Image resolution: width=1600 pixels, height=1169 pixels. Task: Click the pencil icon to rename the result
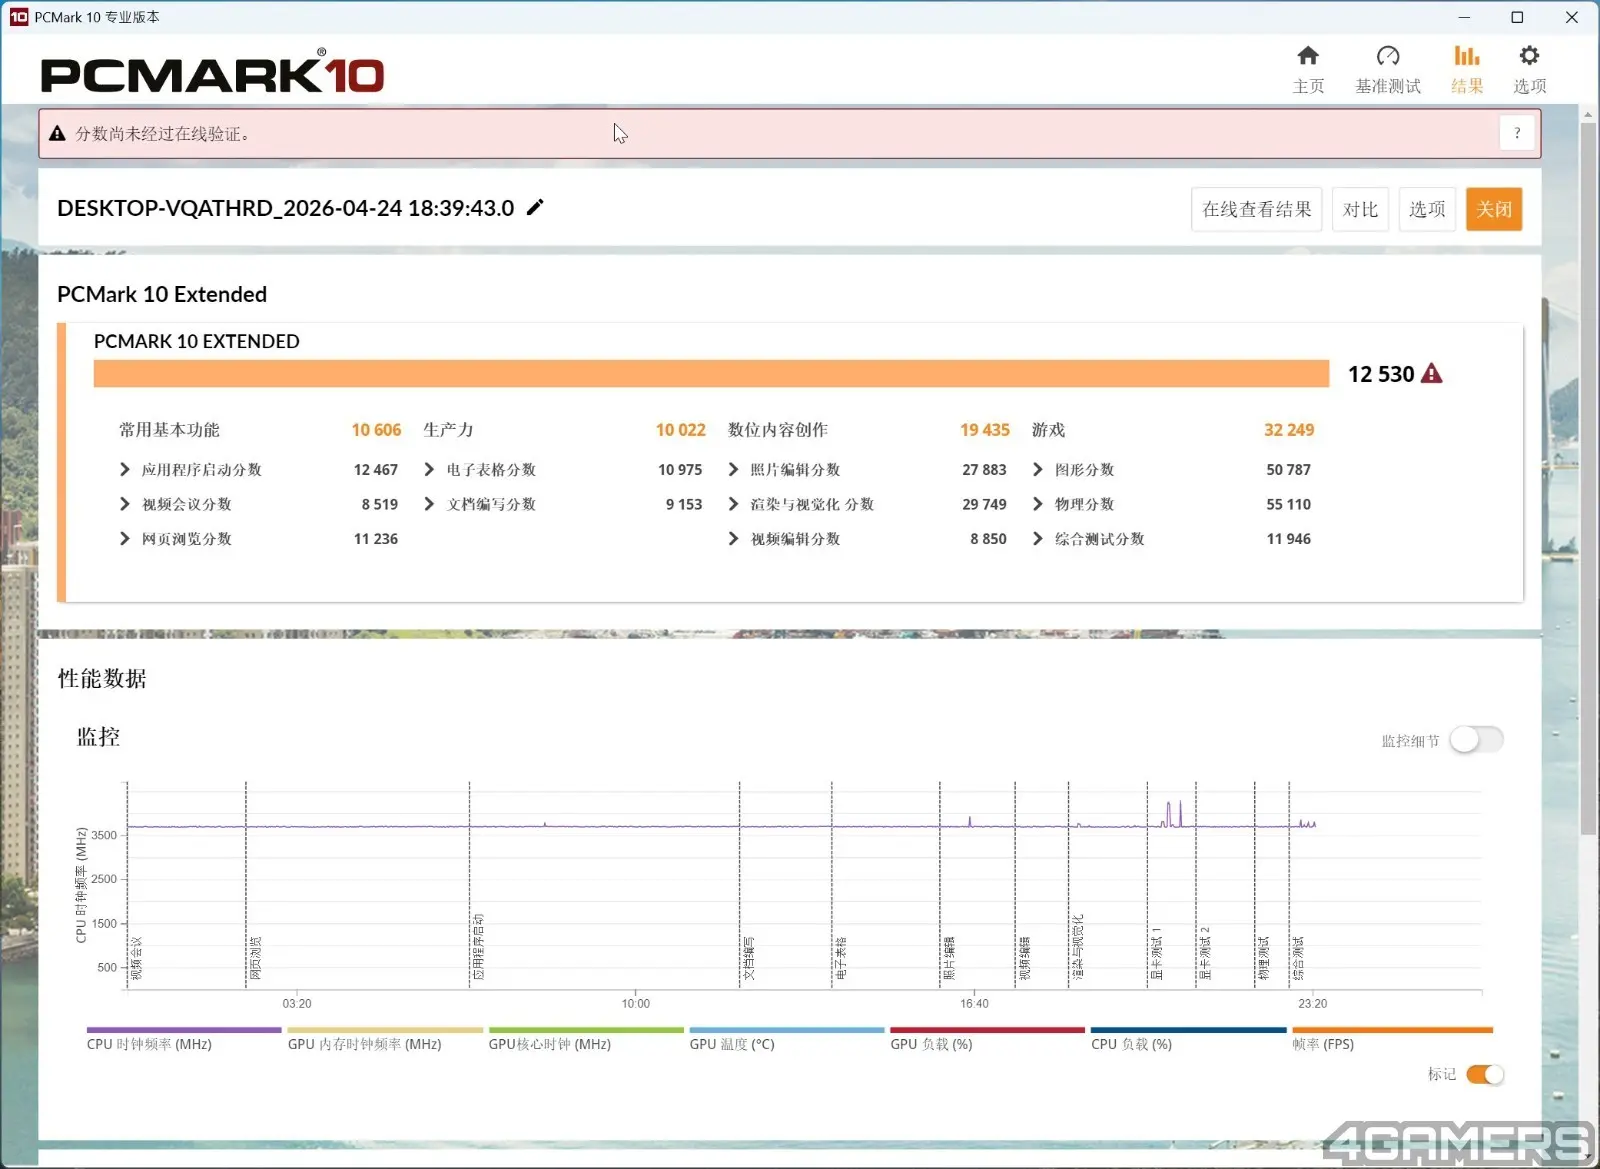pos(536,207)
